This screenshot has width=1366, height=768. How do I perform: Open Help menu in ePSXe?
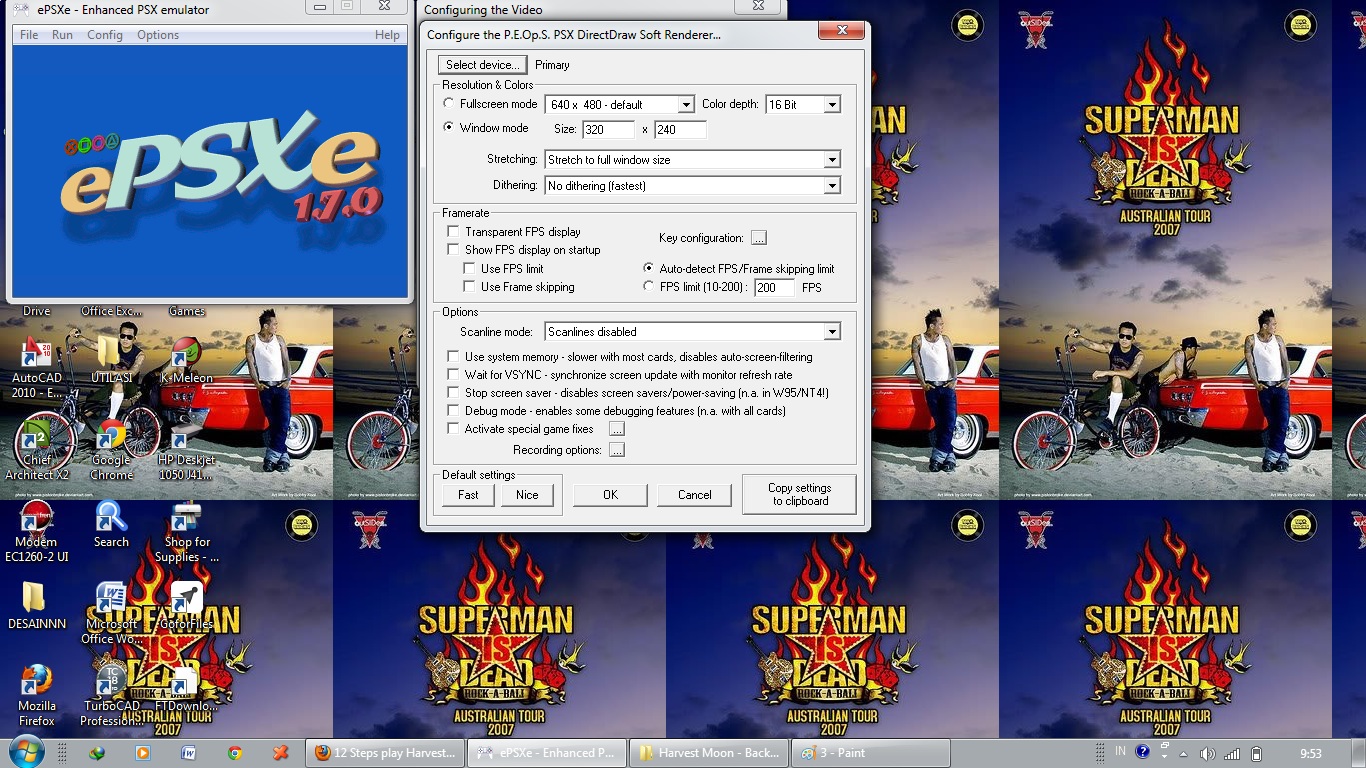[x=387, y=35]
